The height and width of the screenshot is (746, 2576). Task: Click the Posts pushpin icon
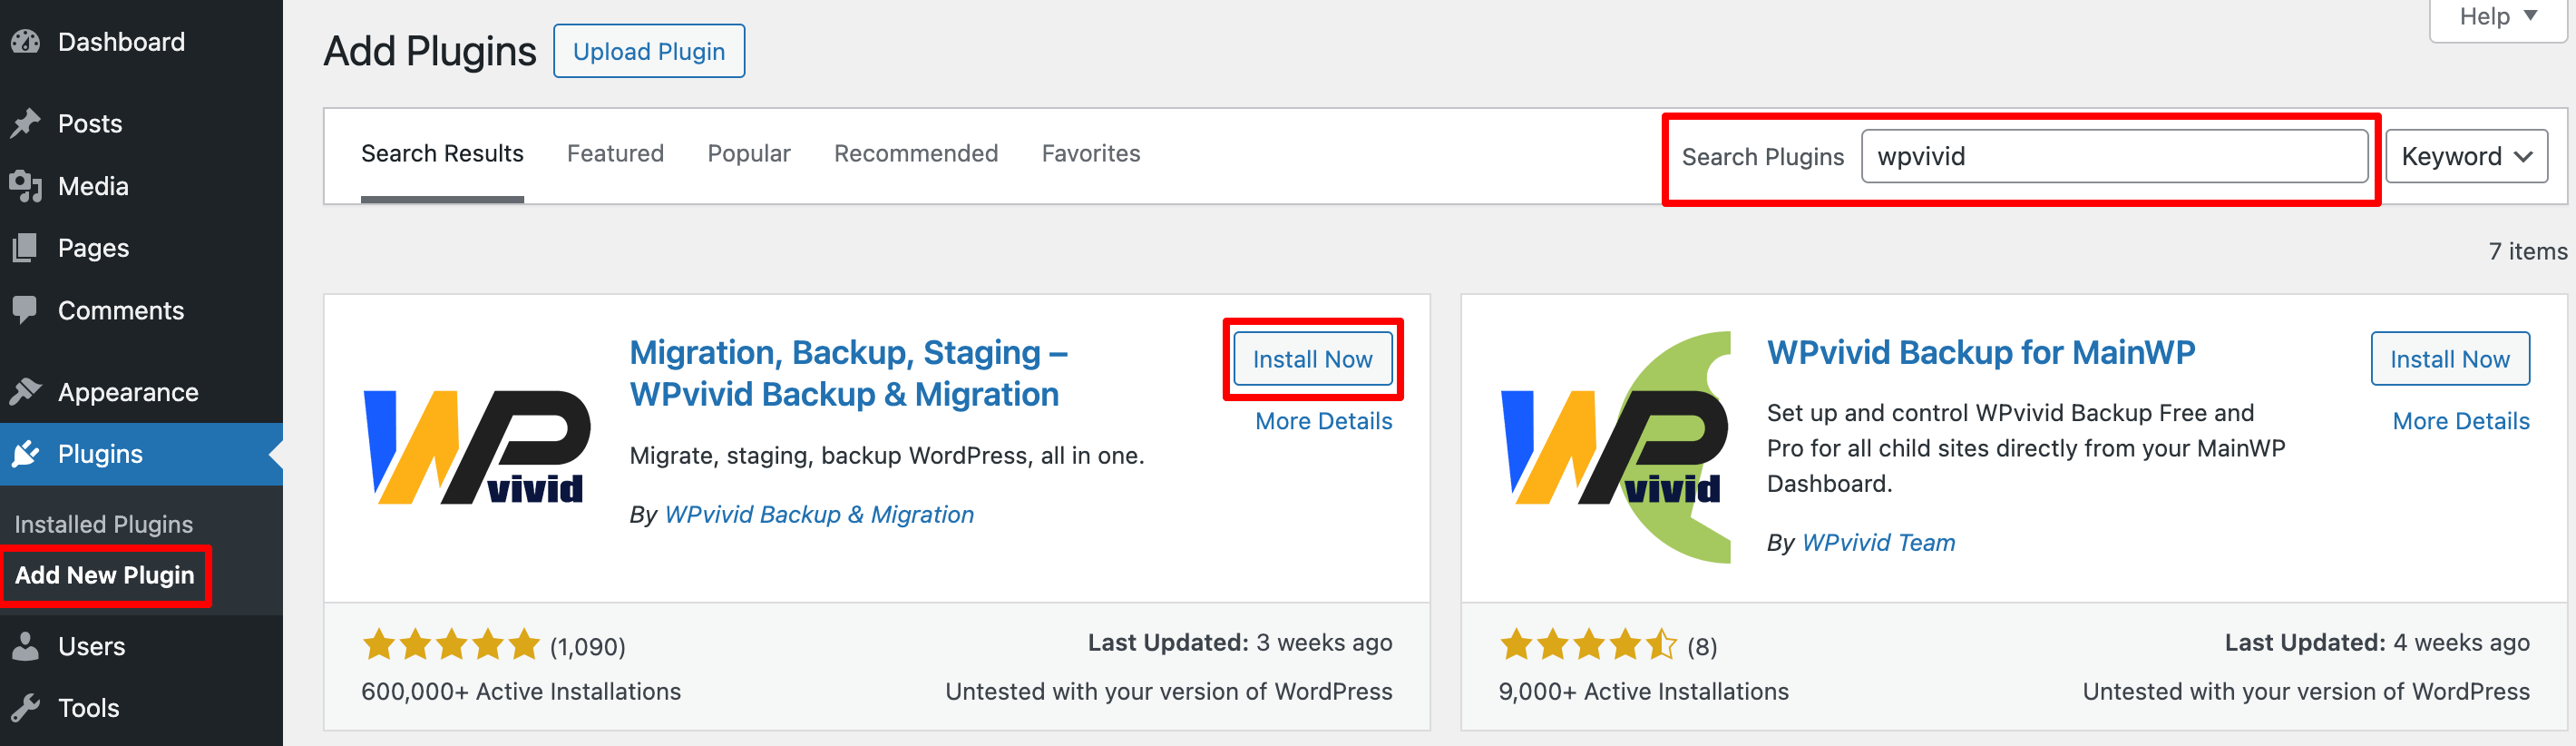25,123
